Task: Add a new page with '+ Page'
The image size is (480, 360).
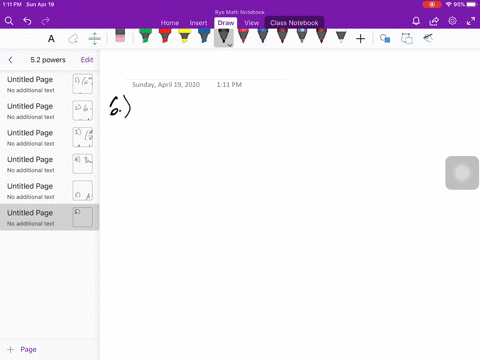Action: tap(22, 349)
